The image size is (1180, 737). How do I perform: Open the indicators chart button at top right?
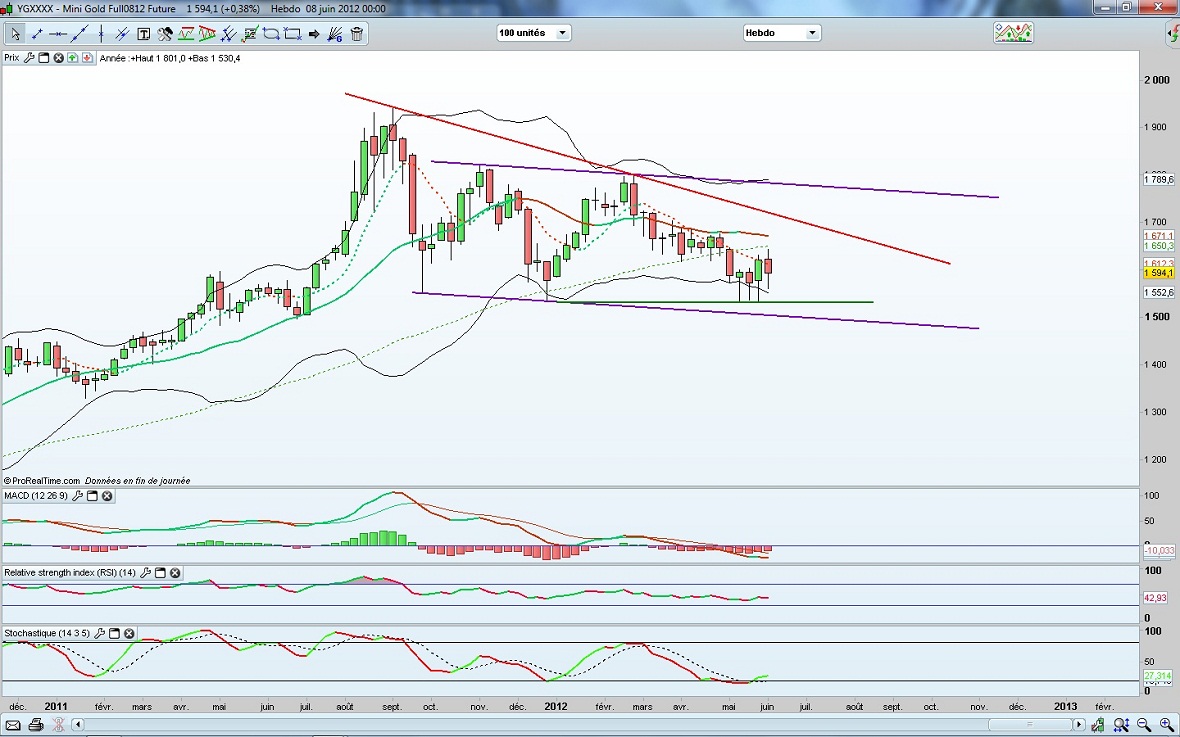click(1013, 33)
